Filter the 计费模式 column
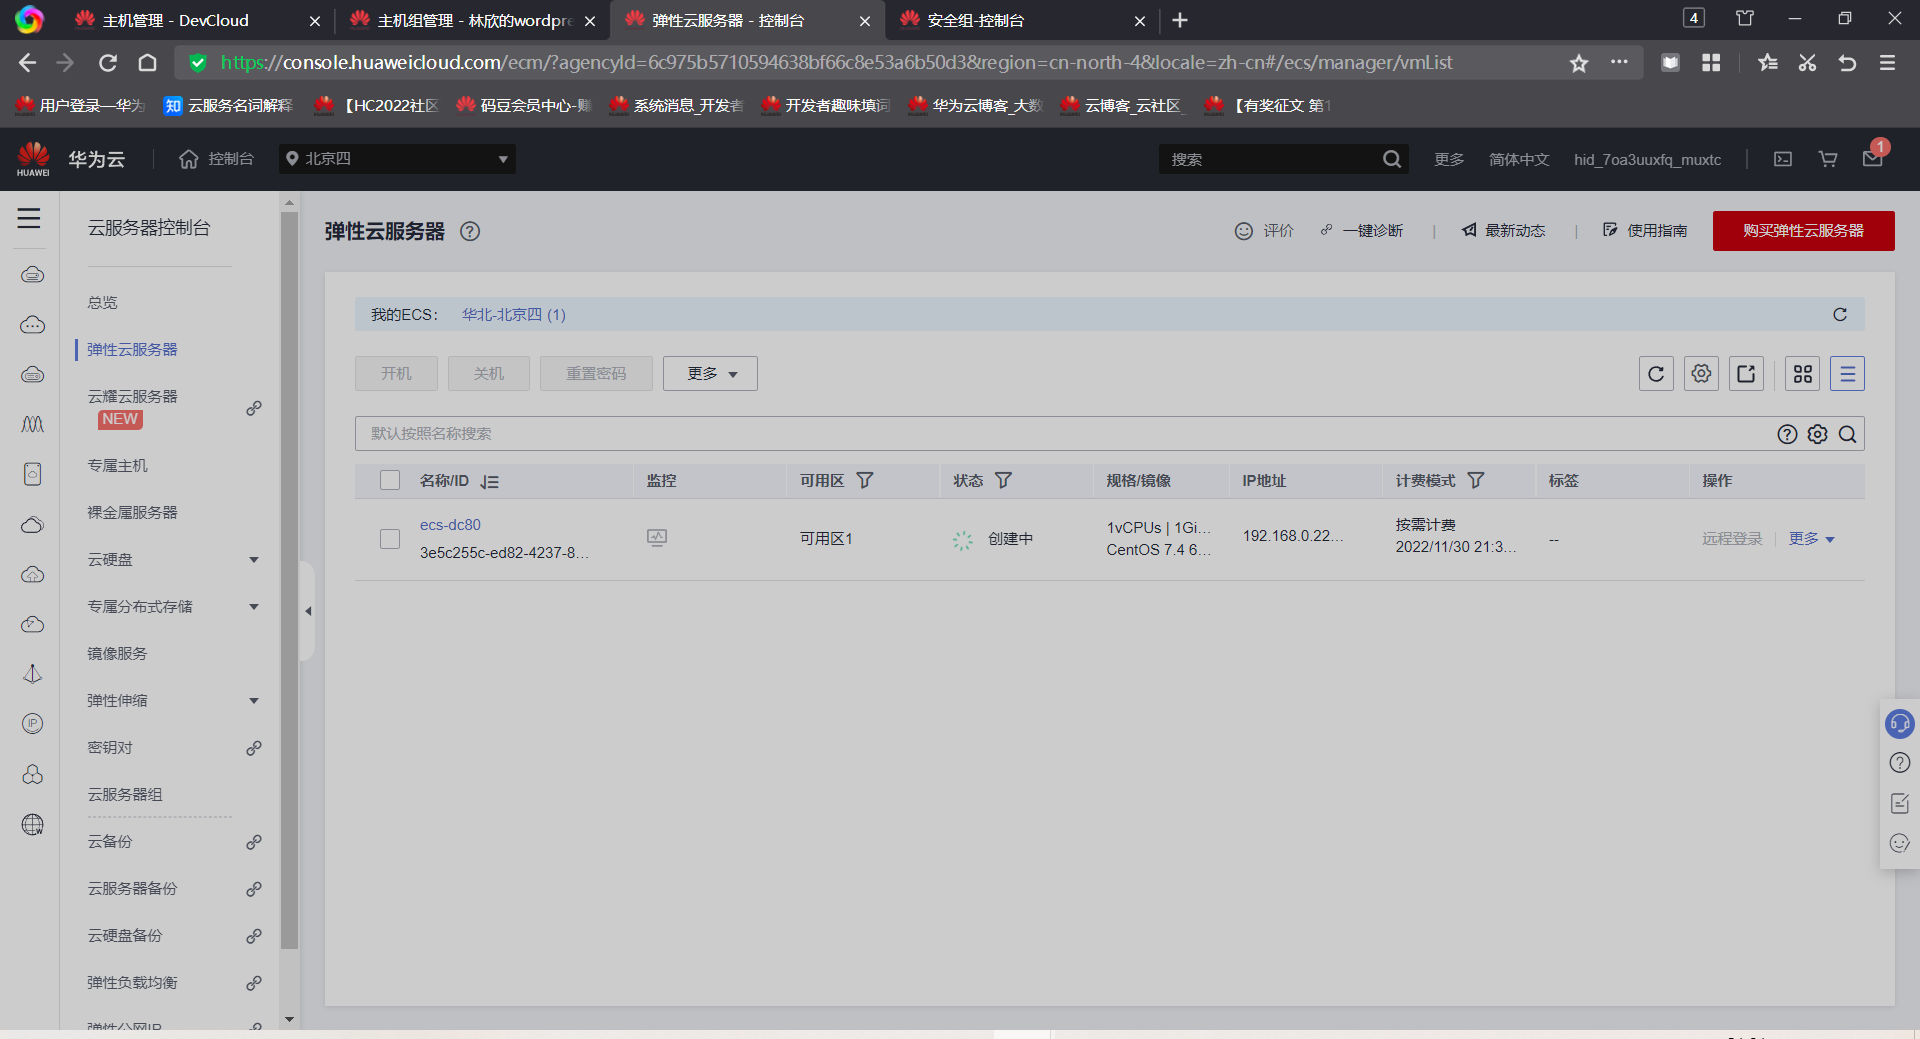The height and width of the screenshot is (1039, 1920). (1475, 481)
